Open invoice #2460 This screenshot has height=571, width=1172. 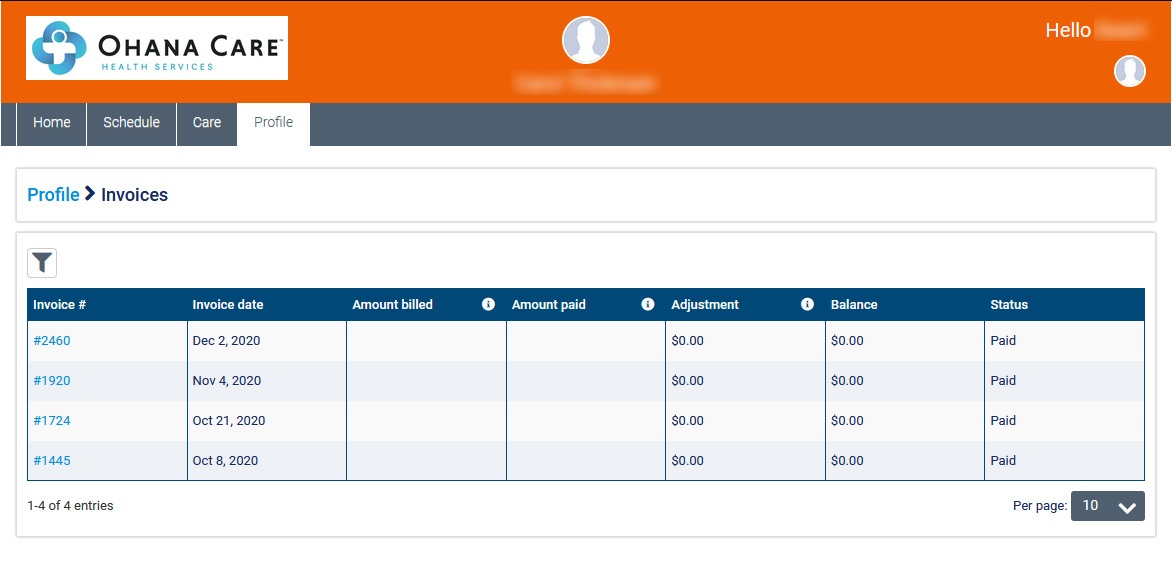pos(52,341)
